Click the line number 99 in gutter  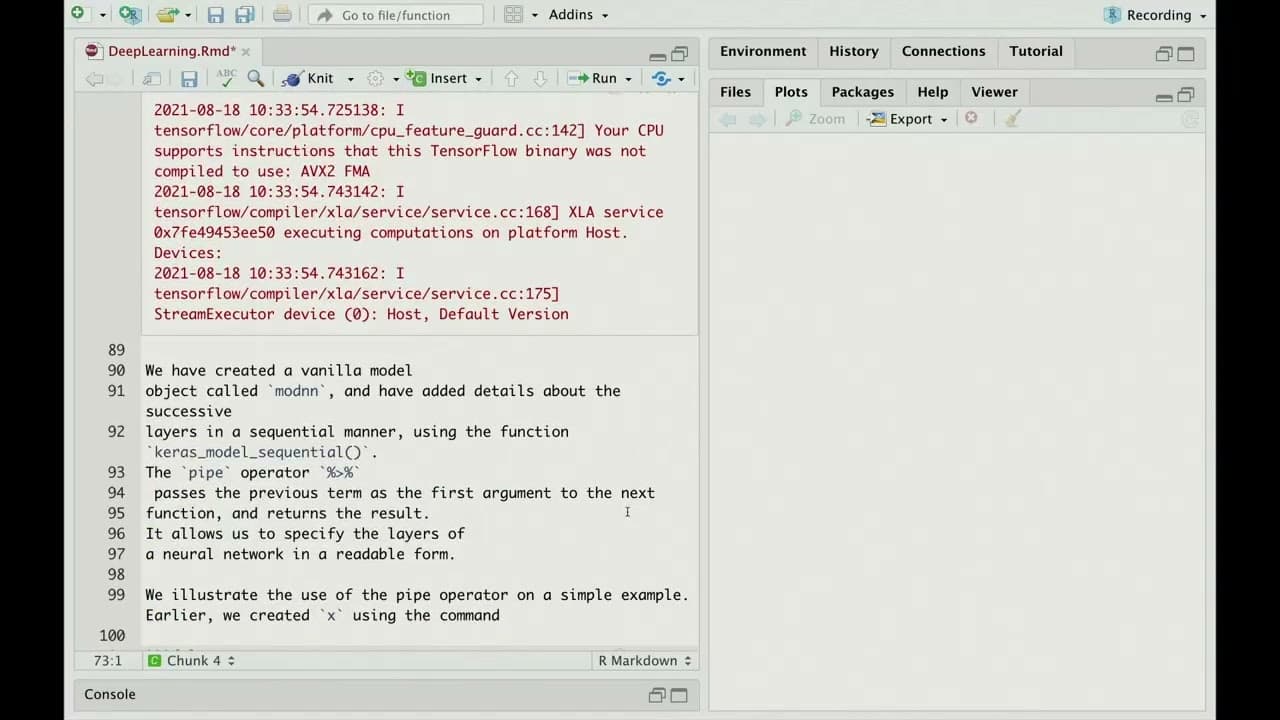pyautogui.click(x=116, y=595)
